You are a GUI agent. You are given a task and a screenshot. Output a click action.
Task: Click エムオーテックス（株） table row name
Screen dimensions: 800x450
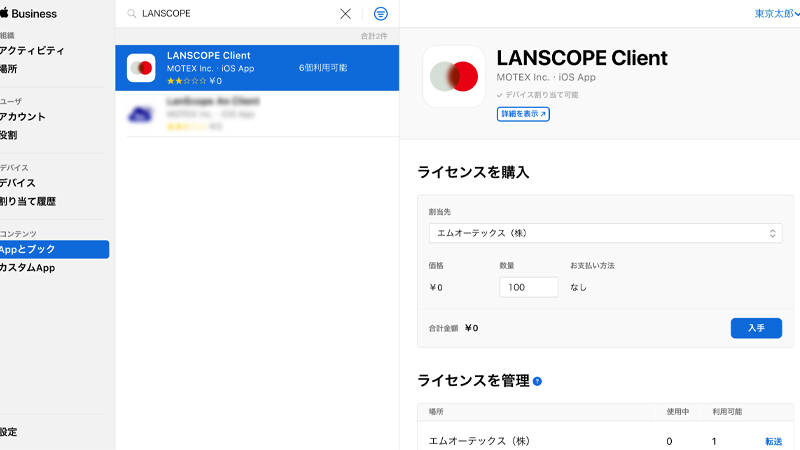coord(479,441)
